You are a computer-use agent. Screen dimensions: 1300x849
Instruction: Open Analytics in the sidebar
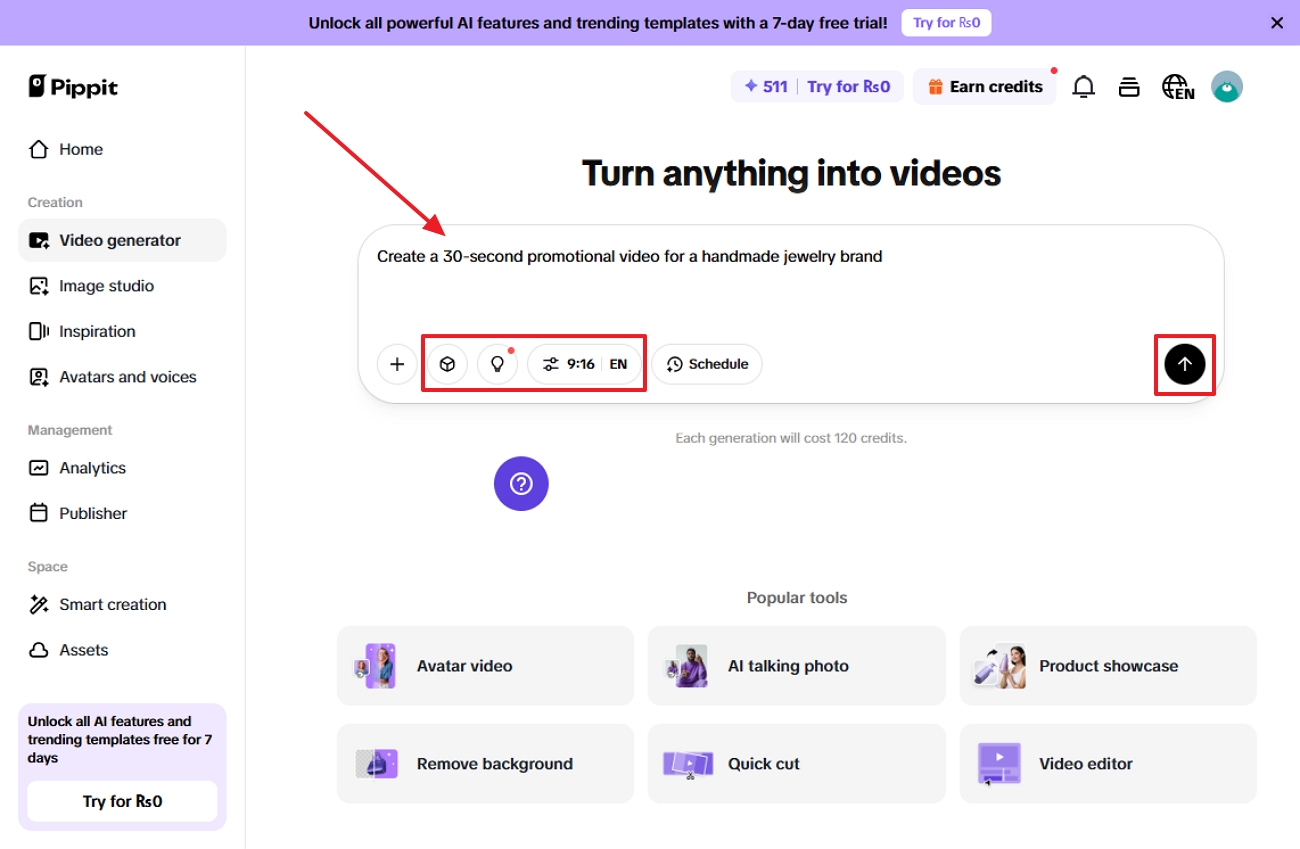click(x=122, y=468)
